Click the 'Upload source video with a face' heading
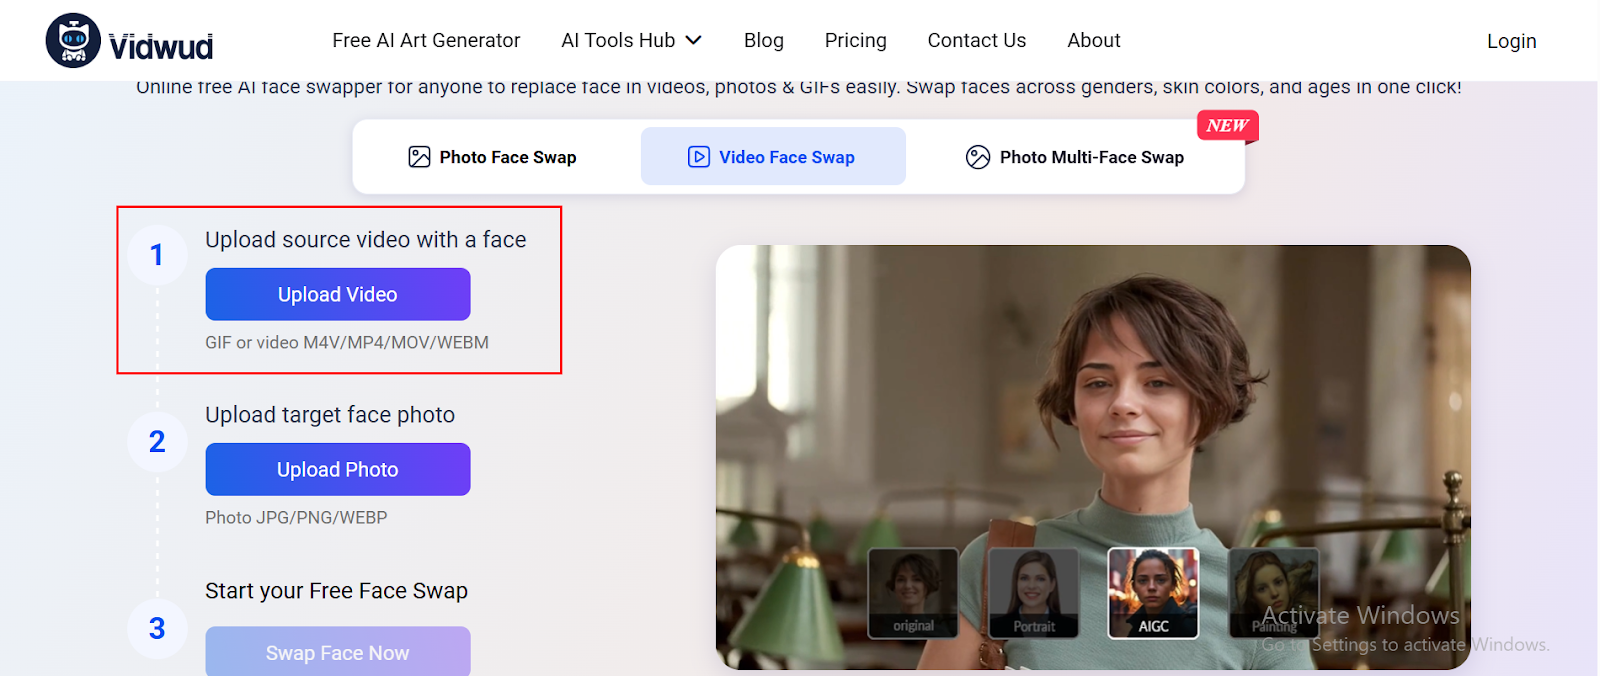This screenshot has width=1600, height=676. coord(366,240)
